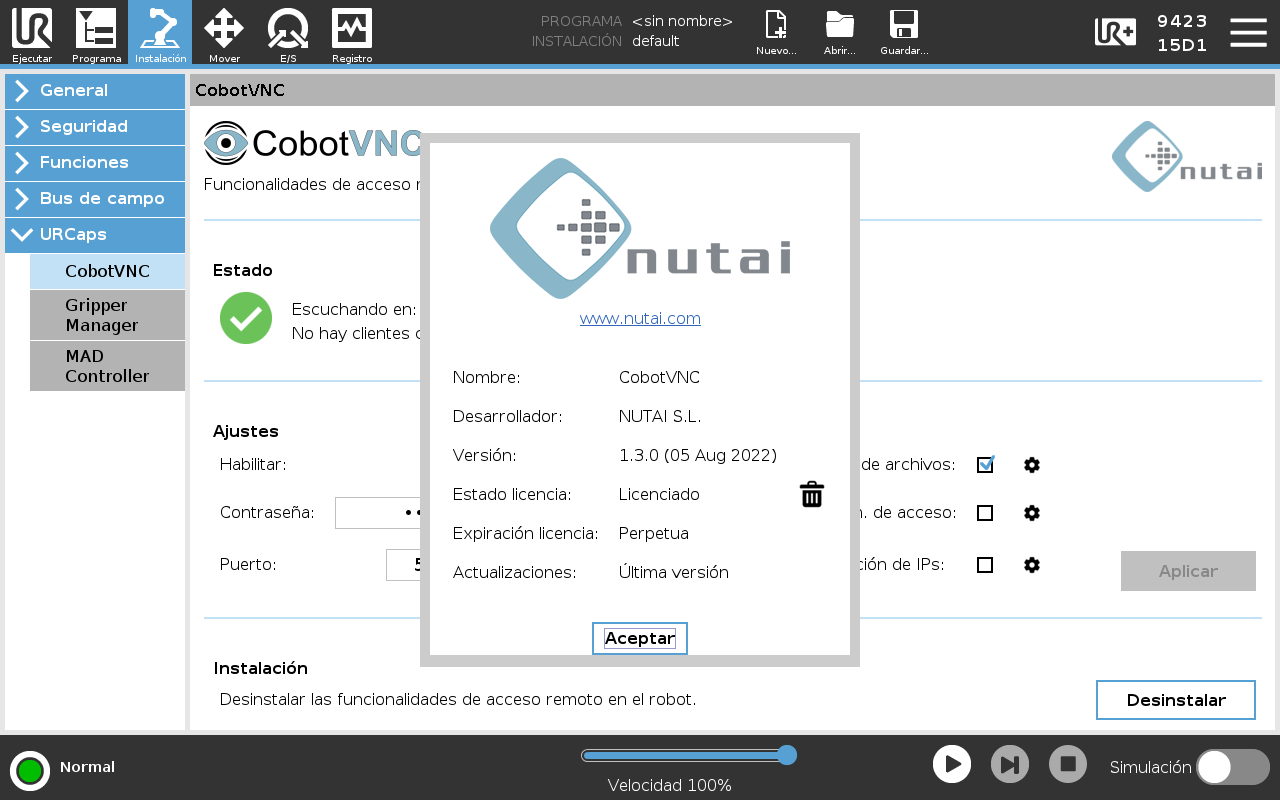Adjust the Velocidad speed slider handle
The height and width of the screenshot is (800, 1280).
787,755
